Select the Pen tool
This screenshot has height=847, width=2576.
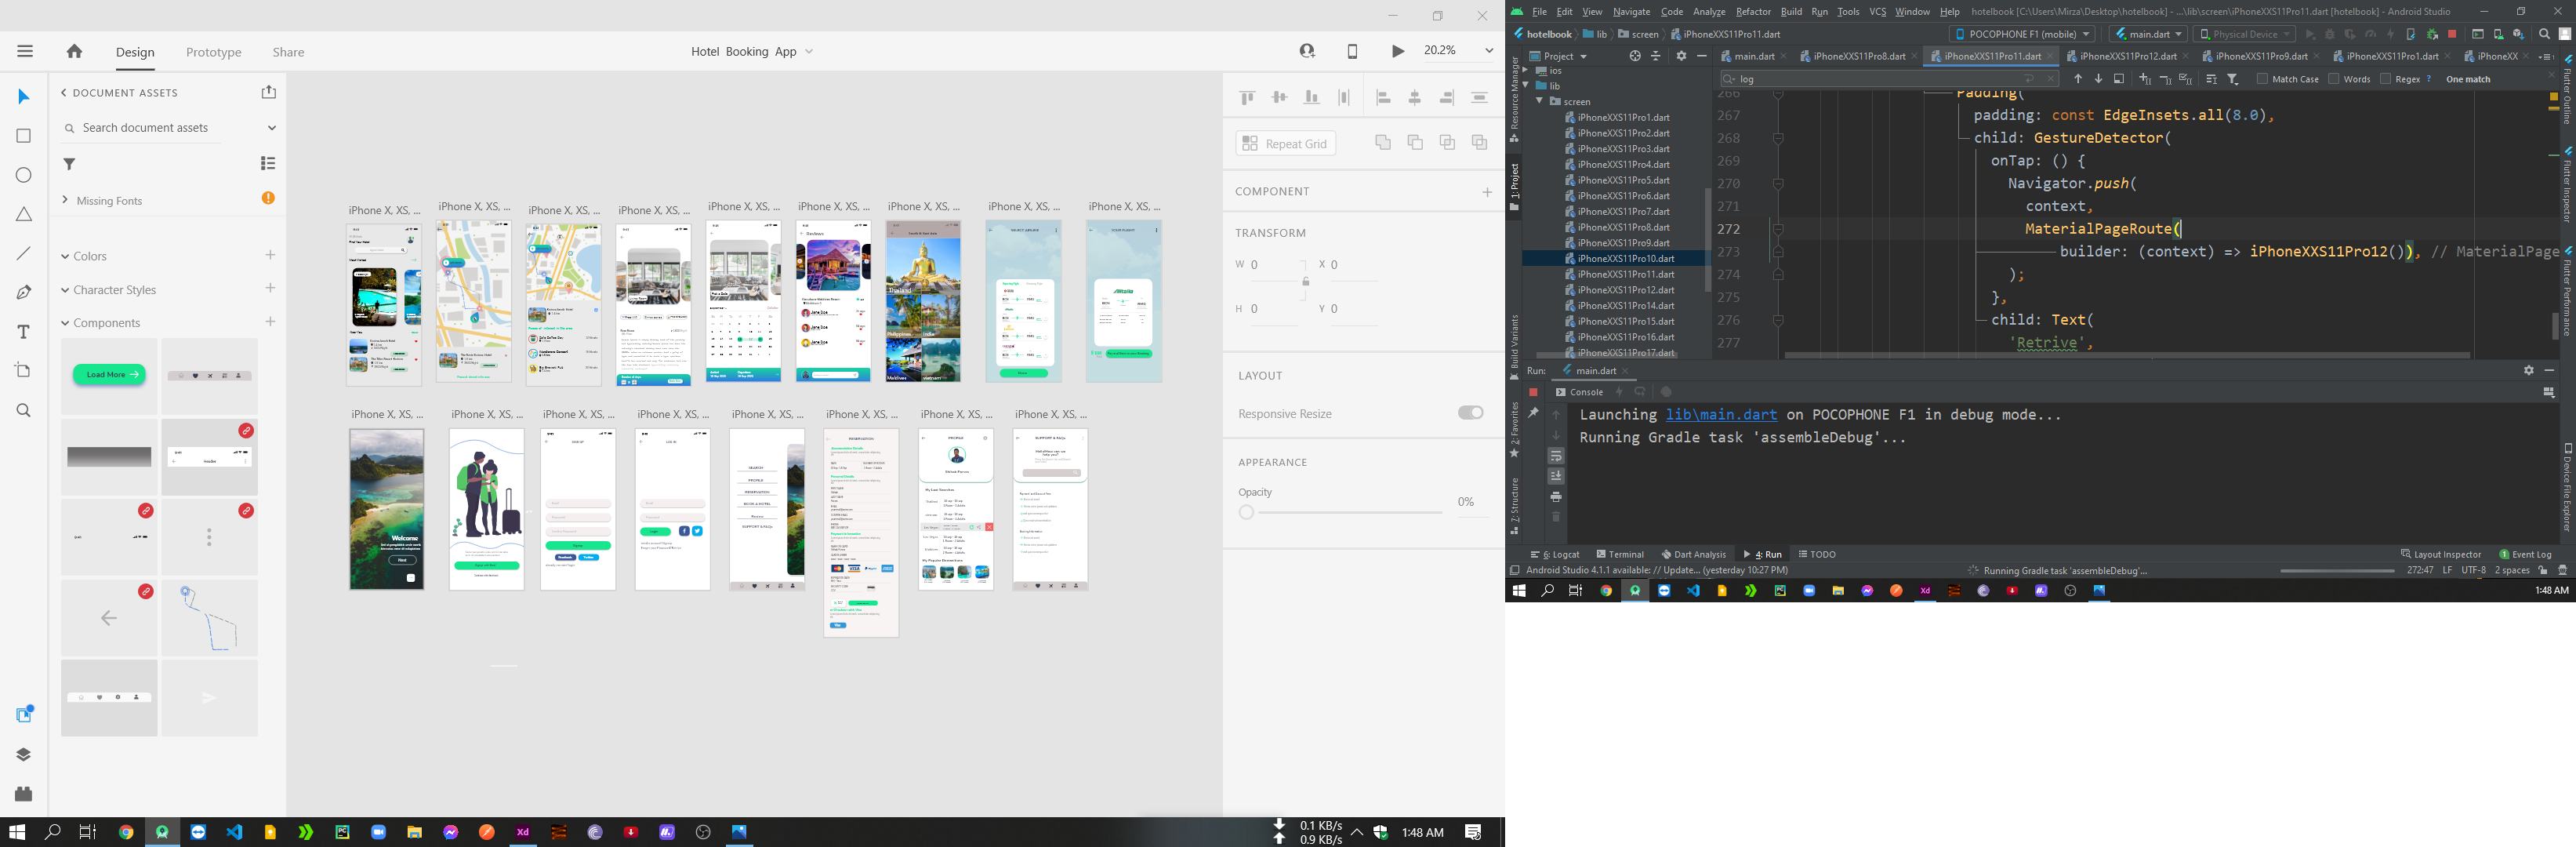24,292
